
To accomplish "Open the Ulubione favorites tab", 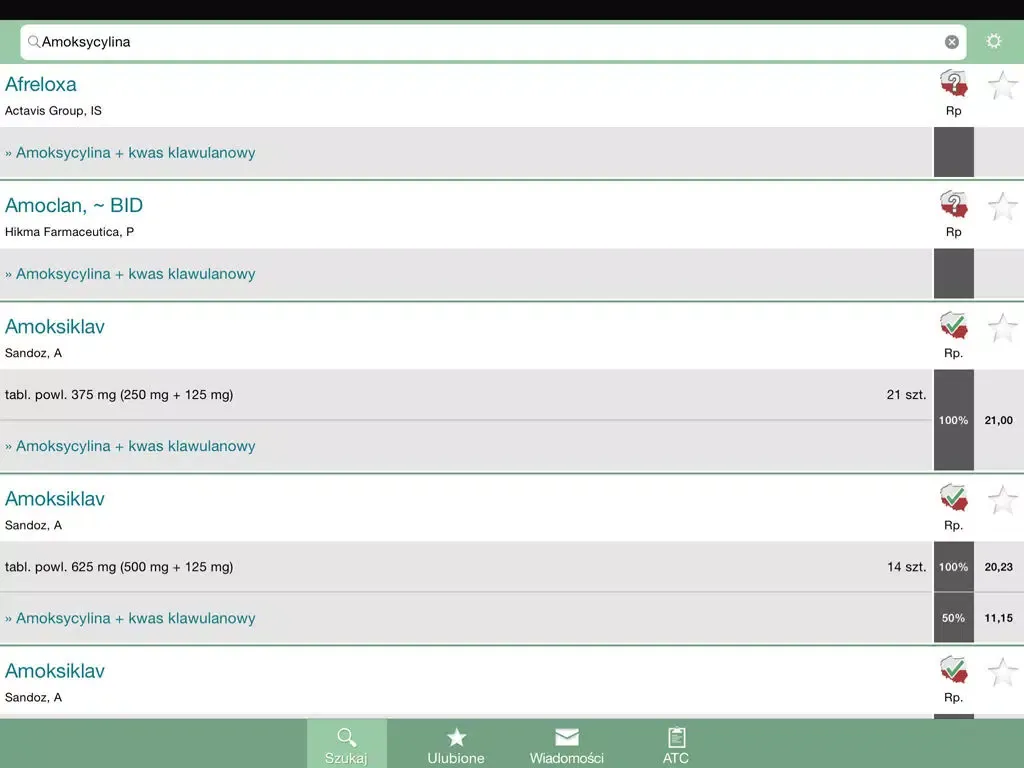I will (456, 744).
